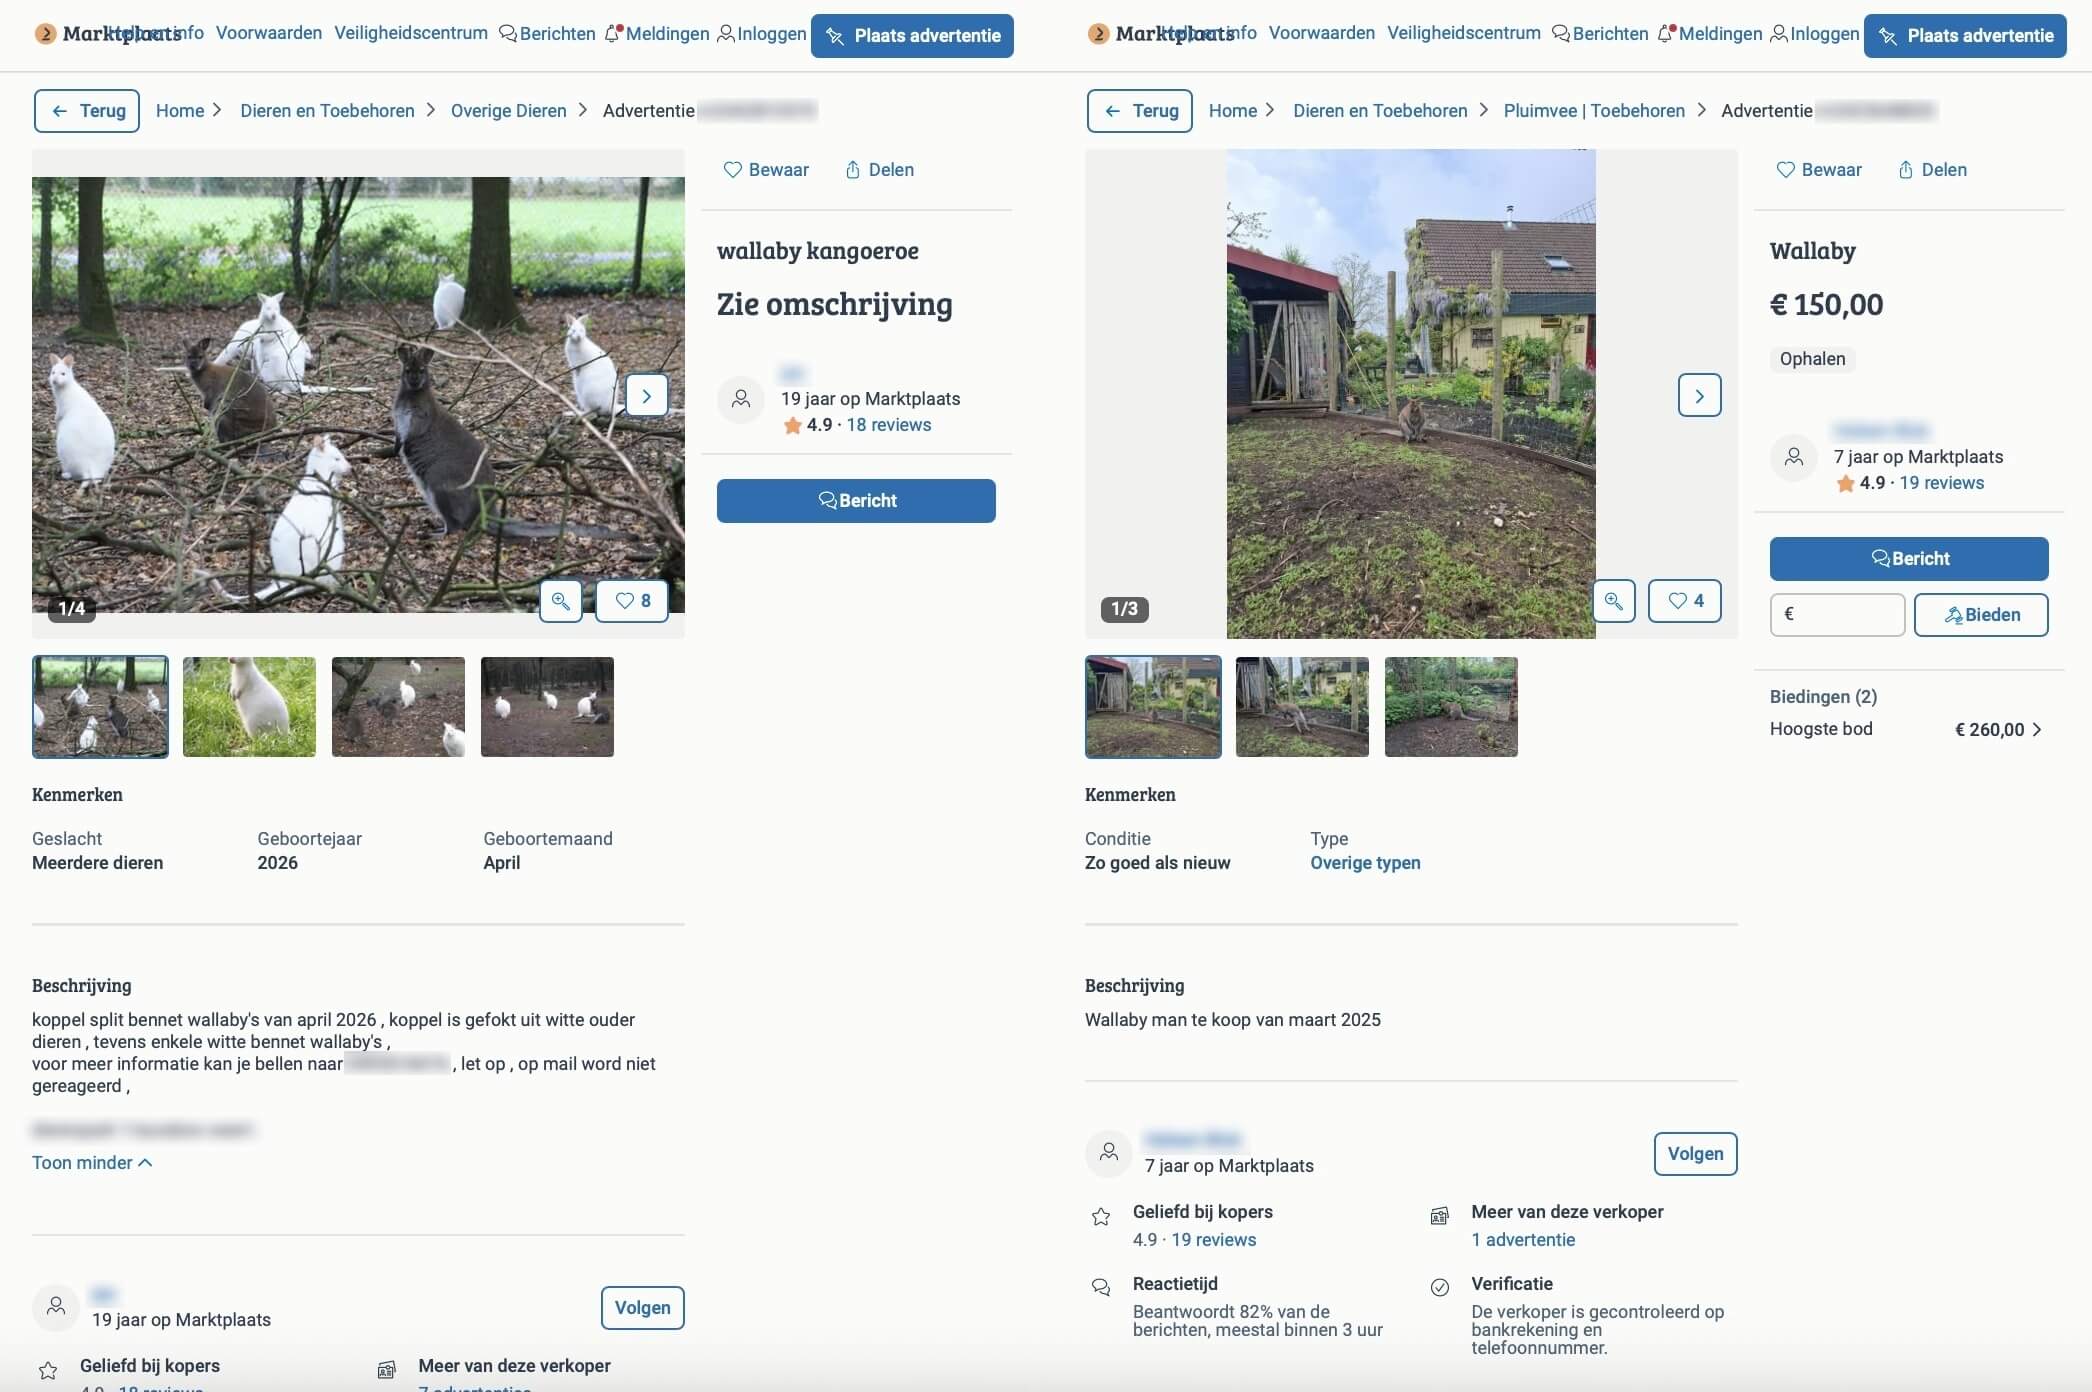
Task: Click Plaats advertentie in the left page
Action: pyautogui.click(x=912, y=36)
